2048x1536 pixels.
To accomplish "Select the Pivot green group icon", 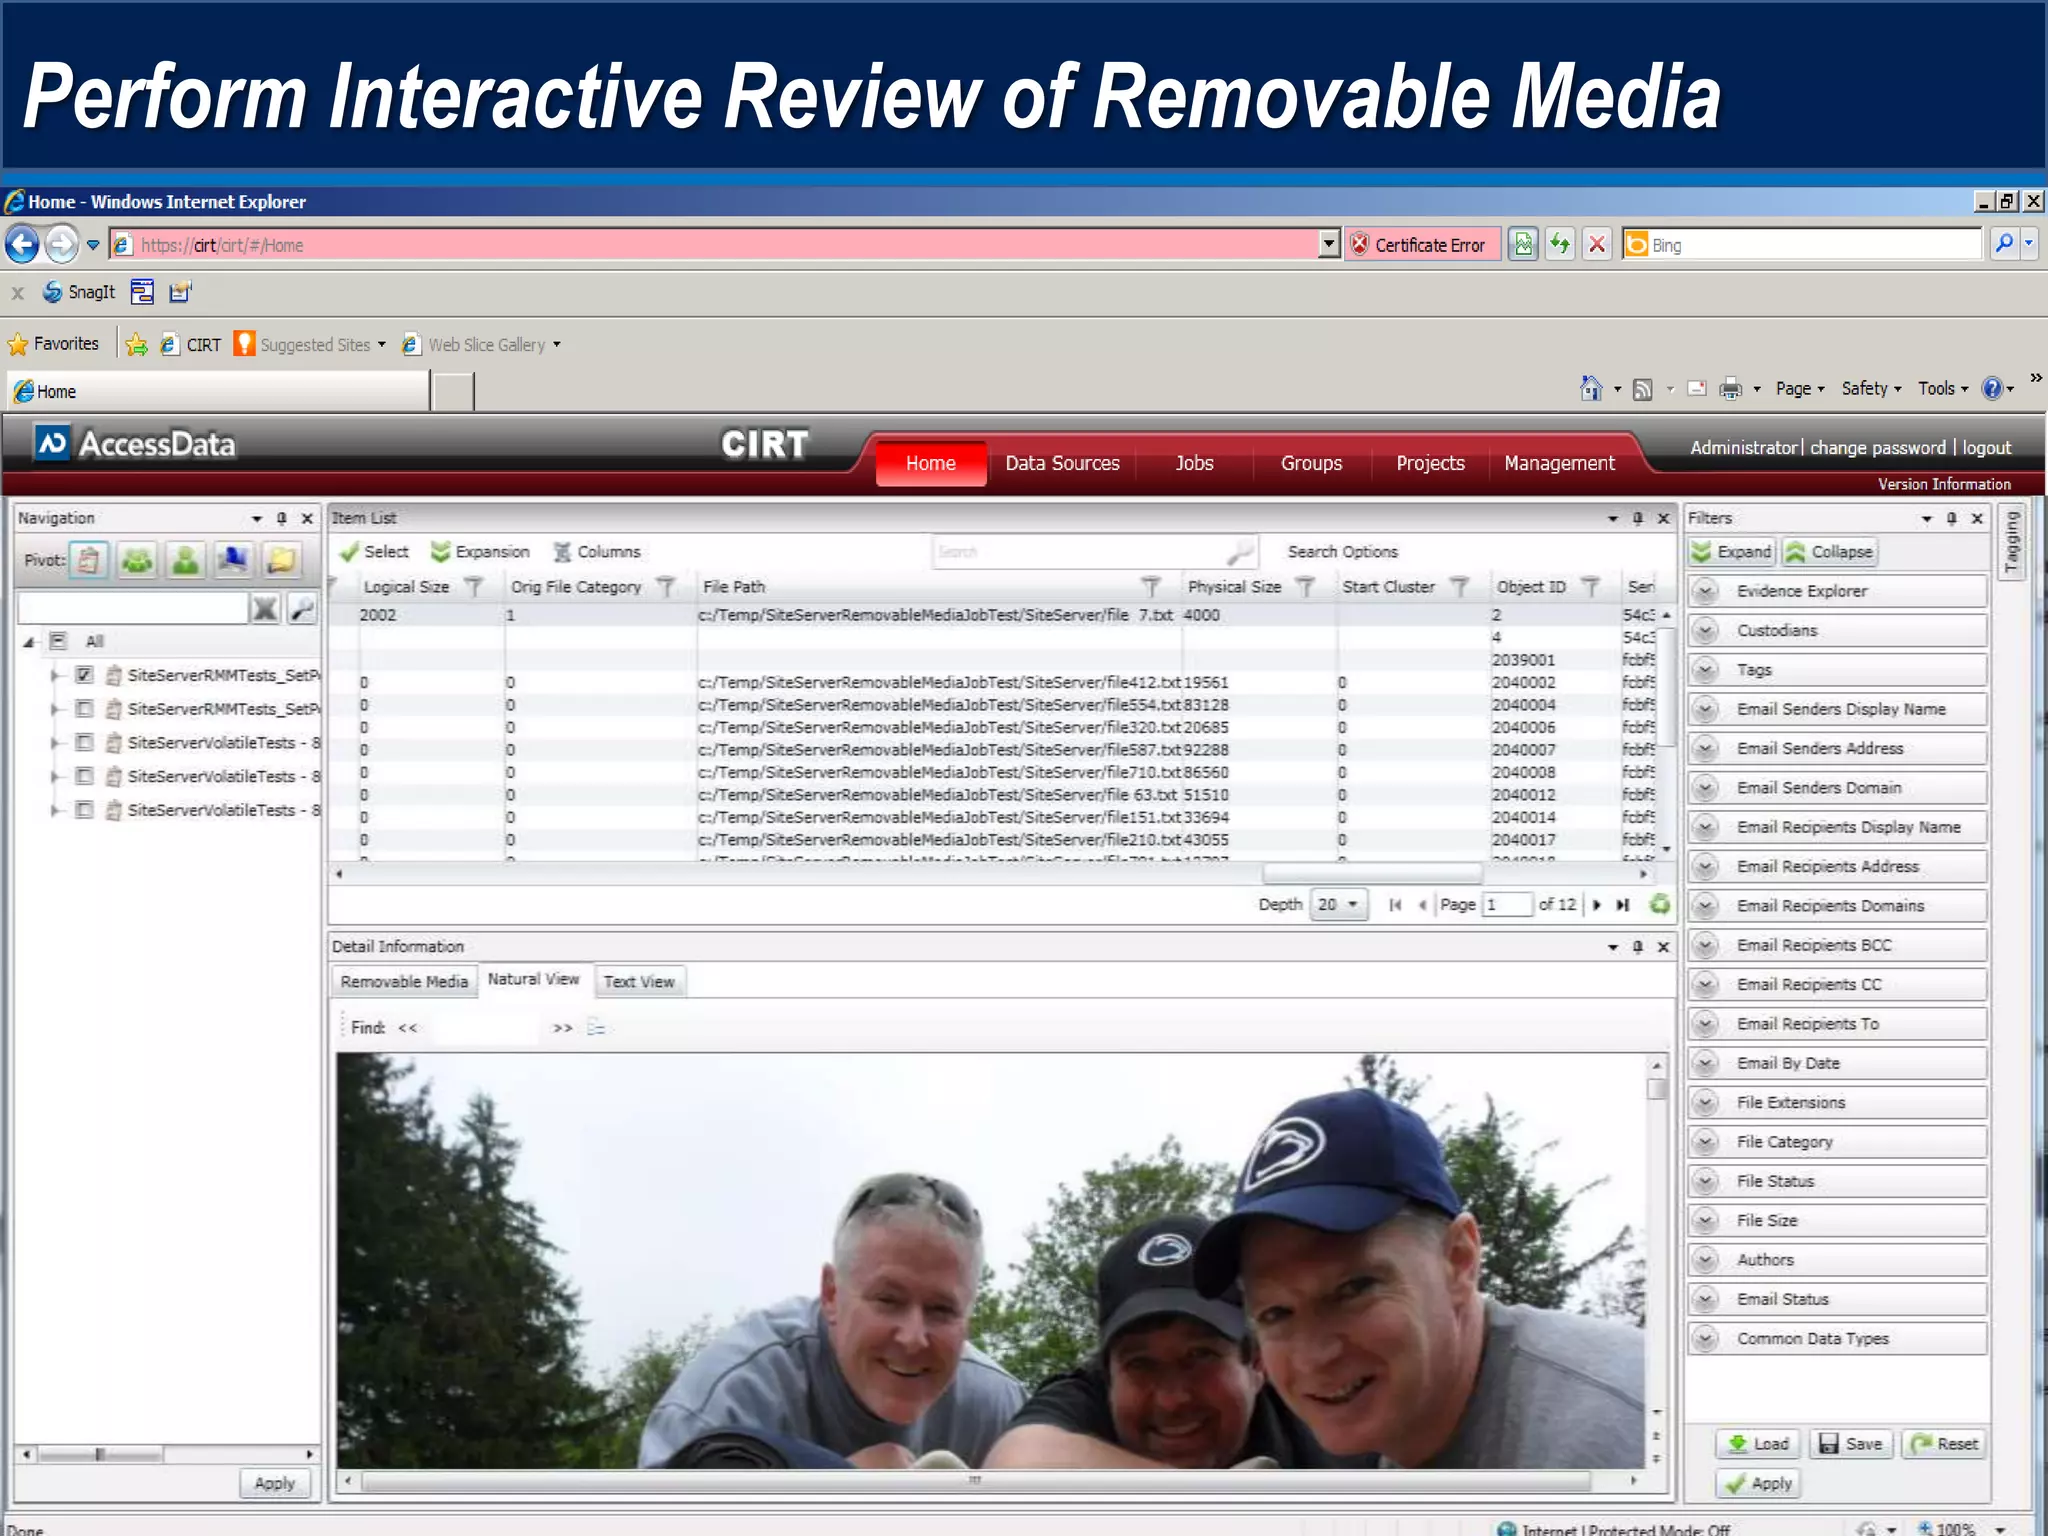I will pyautogui.click(x=137, y=560).
